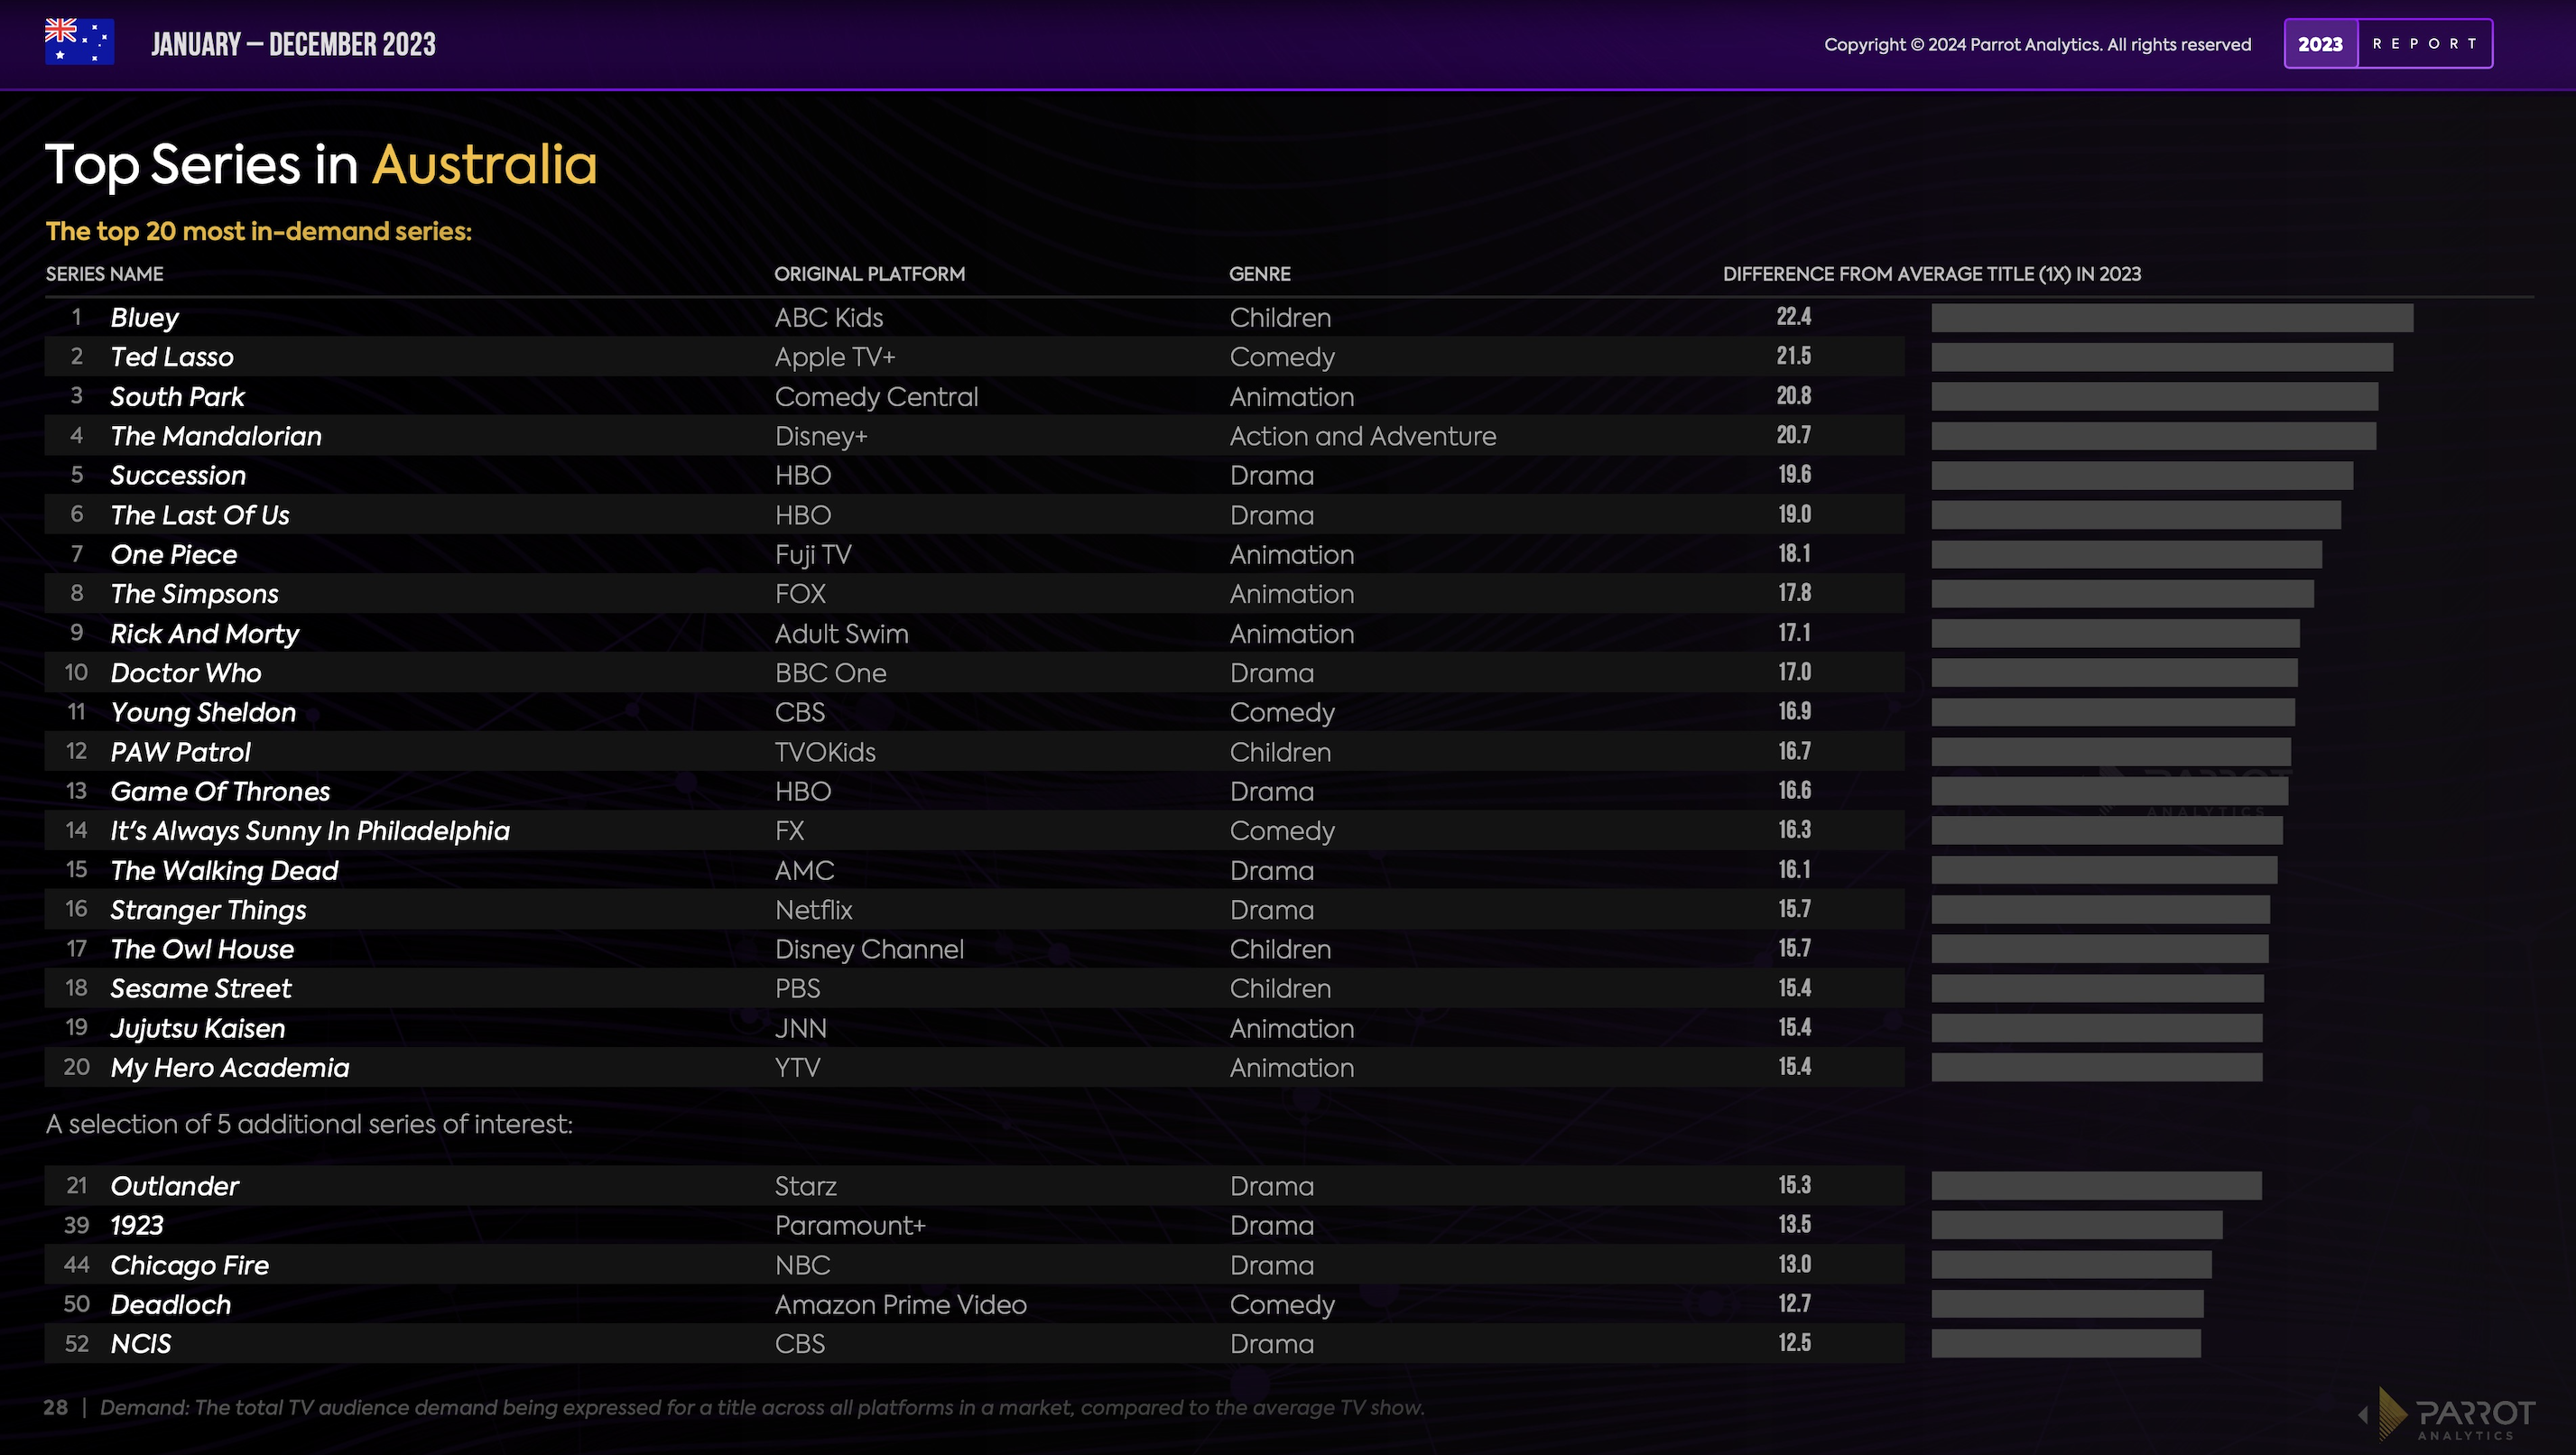Click TVOKids platform cell
Viewport: 2576px width, 1455px height.
pos(825,752)
